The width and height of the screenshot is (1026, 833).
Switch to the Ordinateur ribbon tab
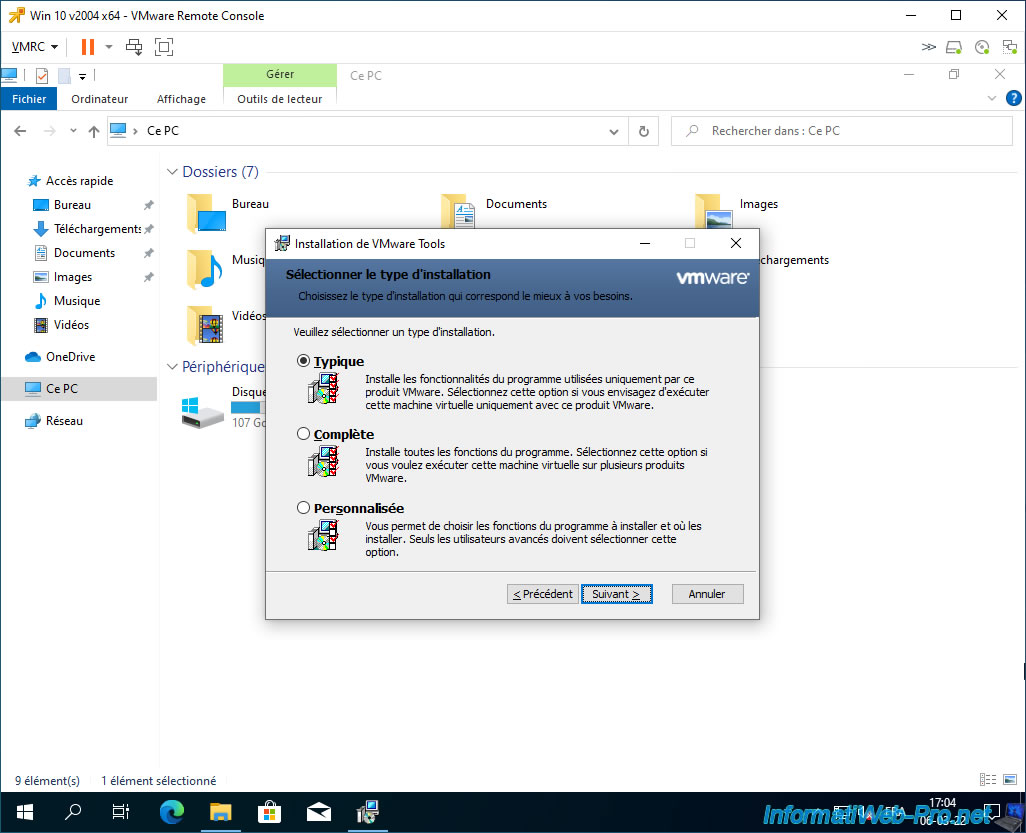point(100,99)
